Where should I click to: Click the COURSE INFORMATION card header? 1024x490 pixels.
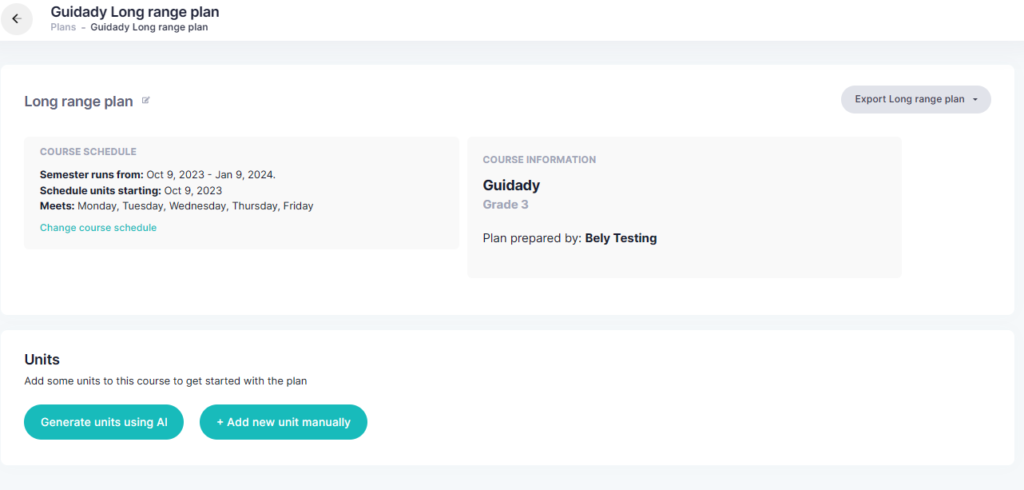[539, 159]
